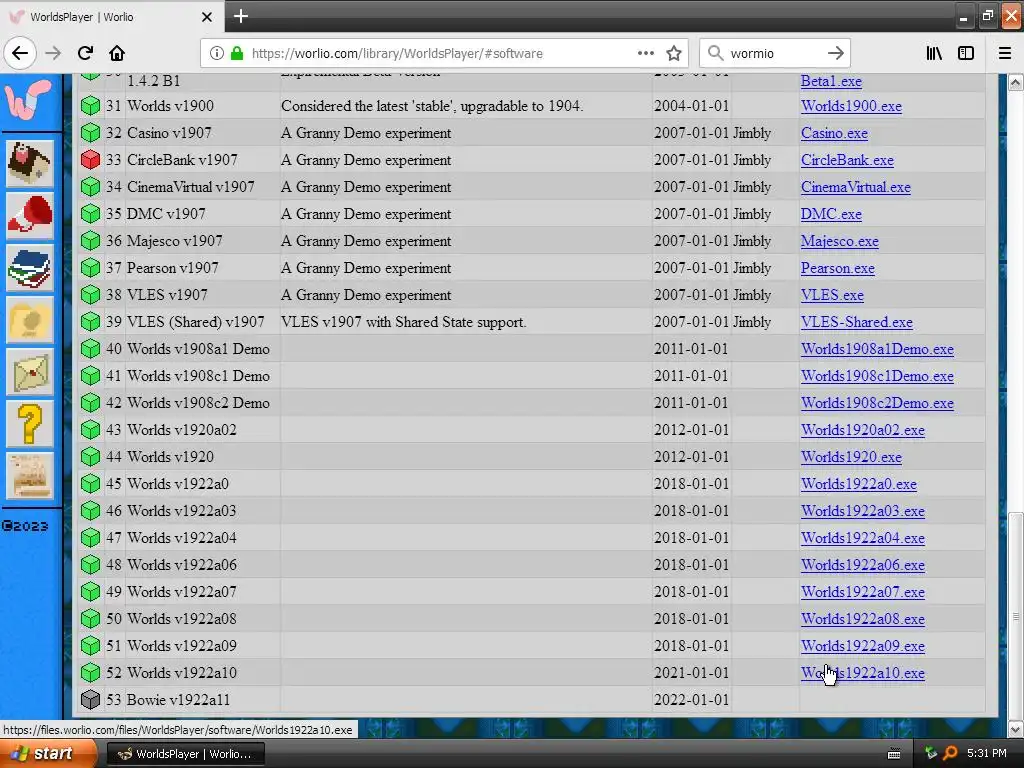Click the search bar go arrow
The width and height of the screenshot is (1024, 768).
(835, 53)
